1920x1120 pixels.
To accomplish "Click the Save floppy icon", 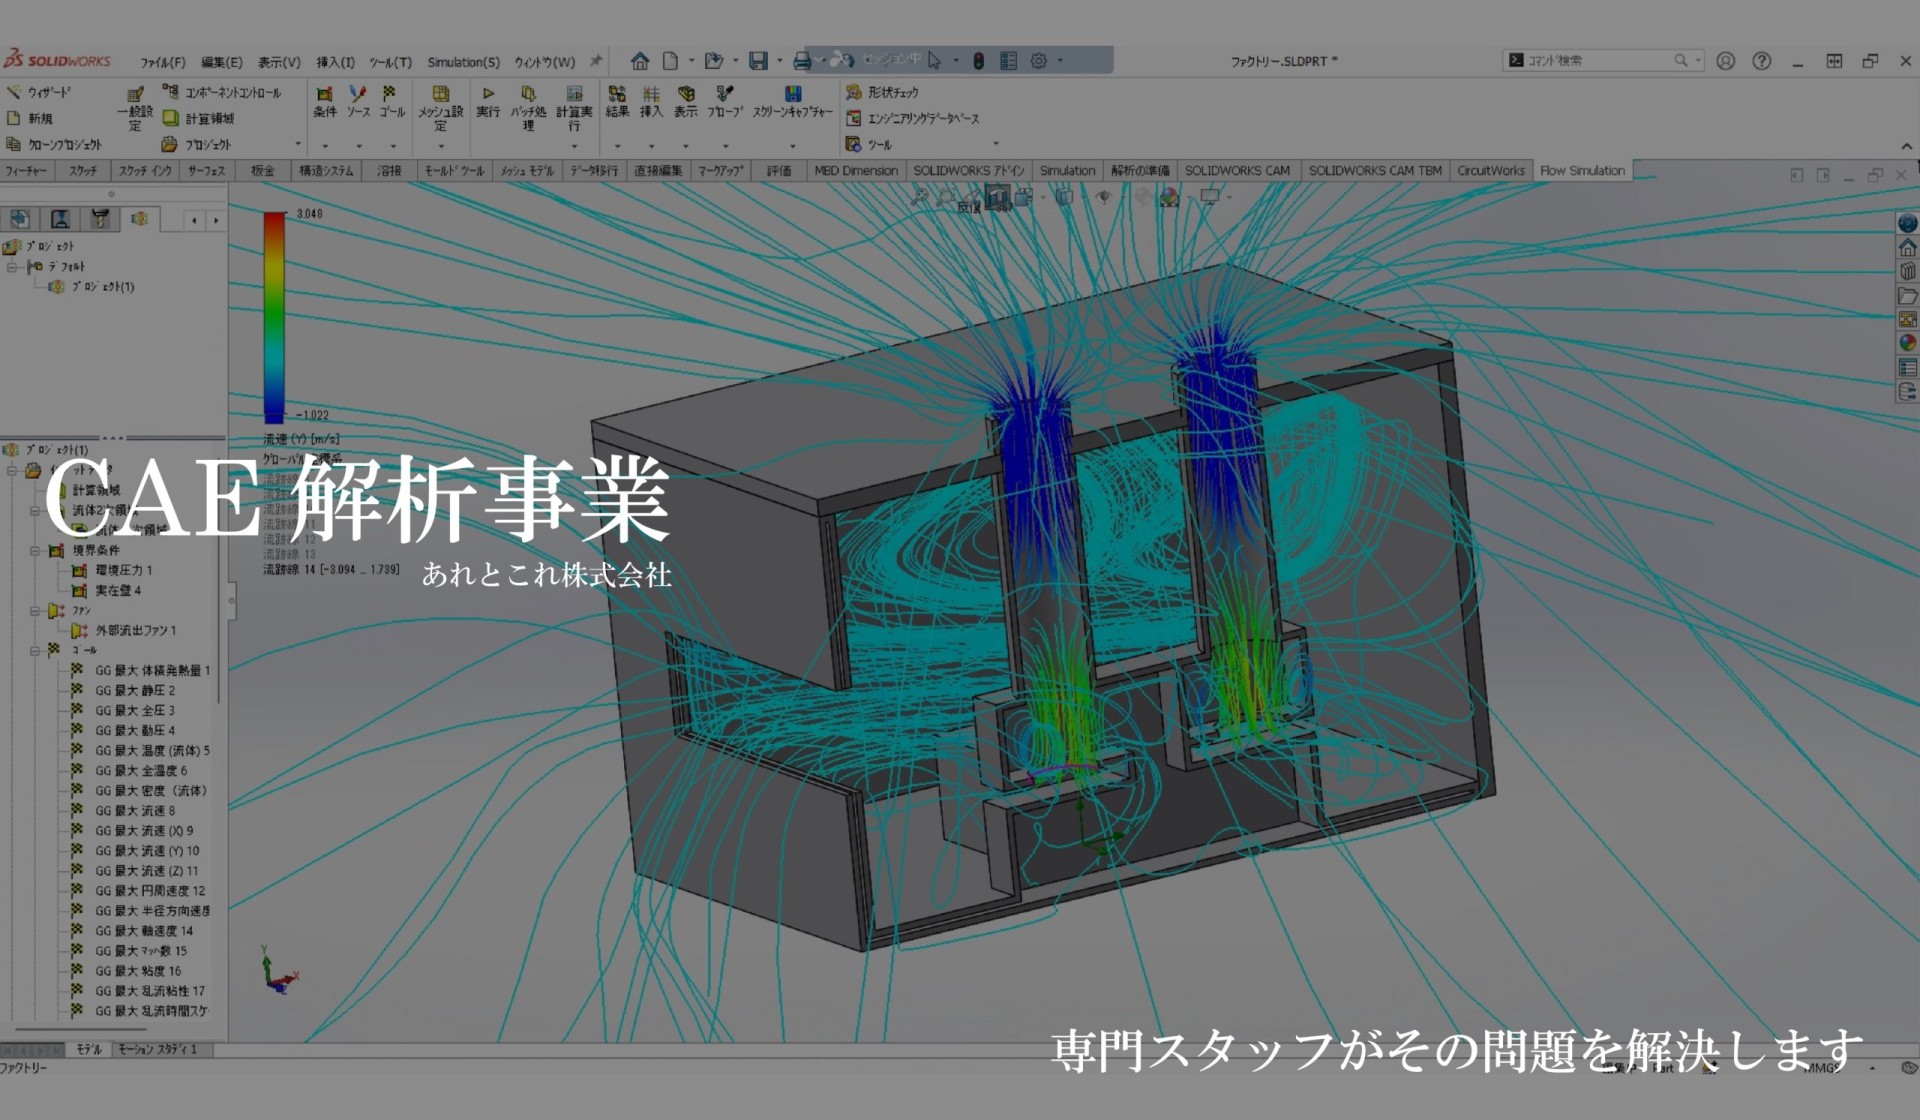I will tap(759, 61).
